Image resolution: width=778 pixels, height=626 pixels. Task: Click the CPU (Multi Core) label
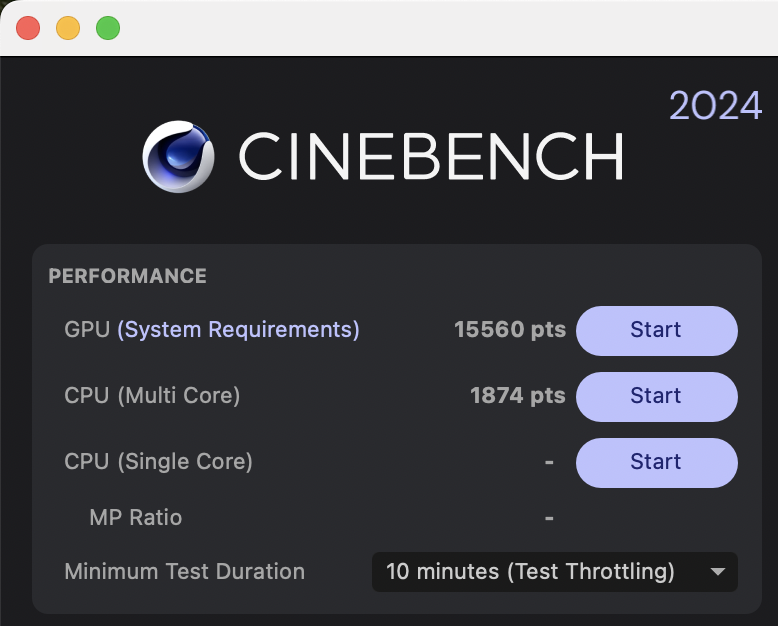coord(152,395)
